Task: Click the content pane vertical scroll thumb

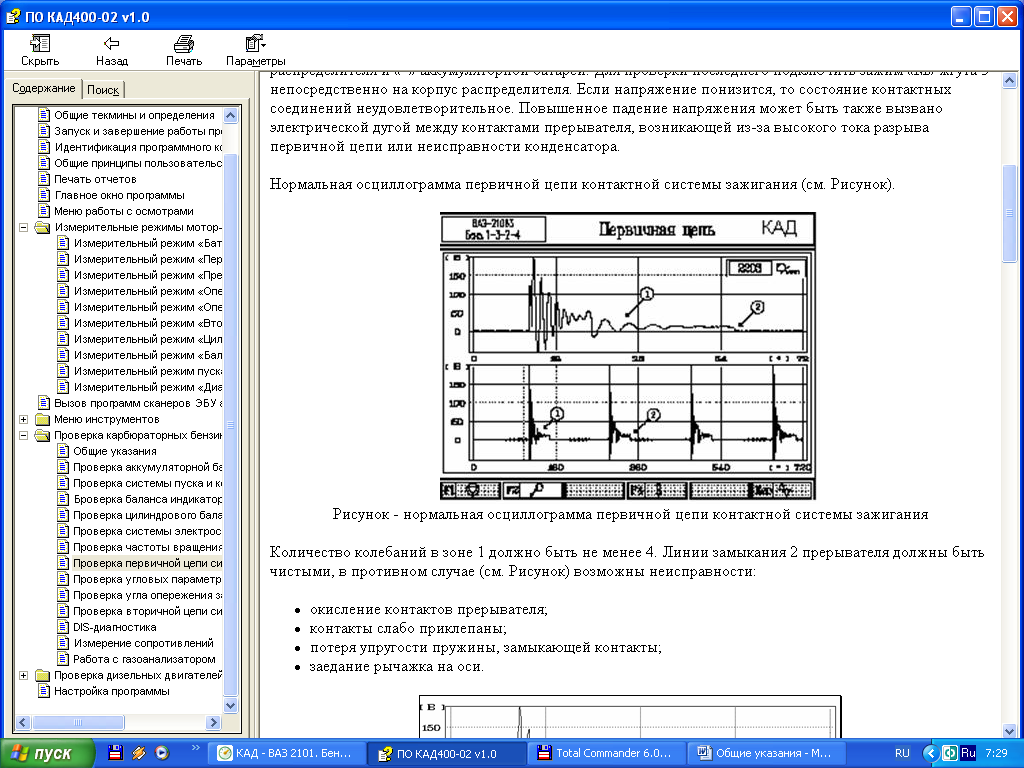Action: (1009, 213)
